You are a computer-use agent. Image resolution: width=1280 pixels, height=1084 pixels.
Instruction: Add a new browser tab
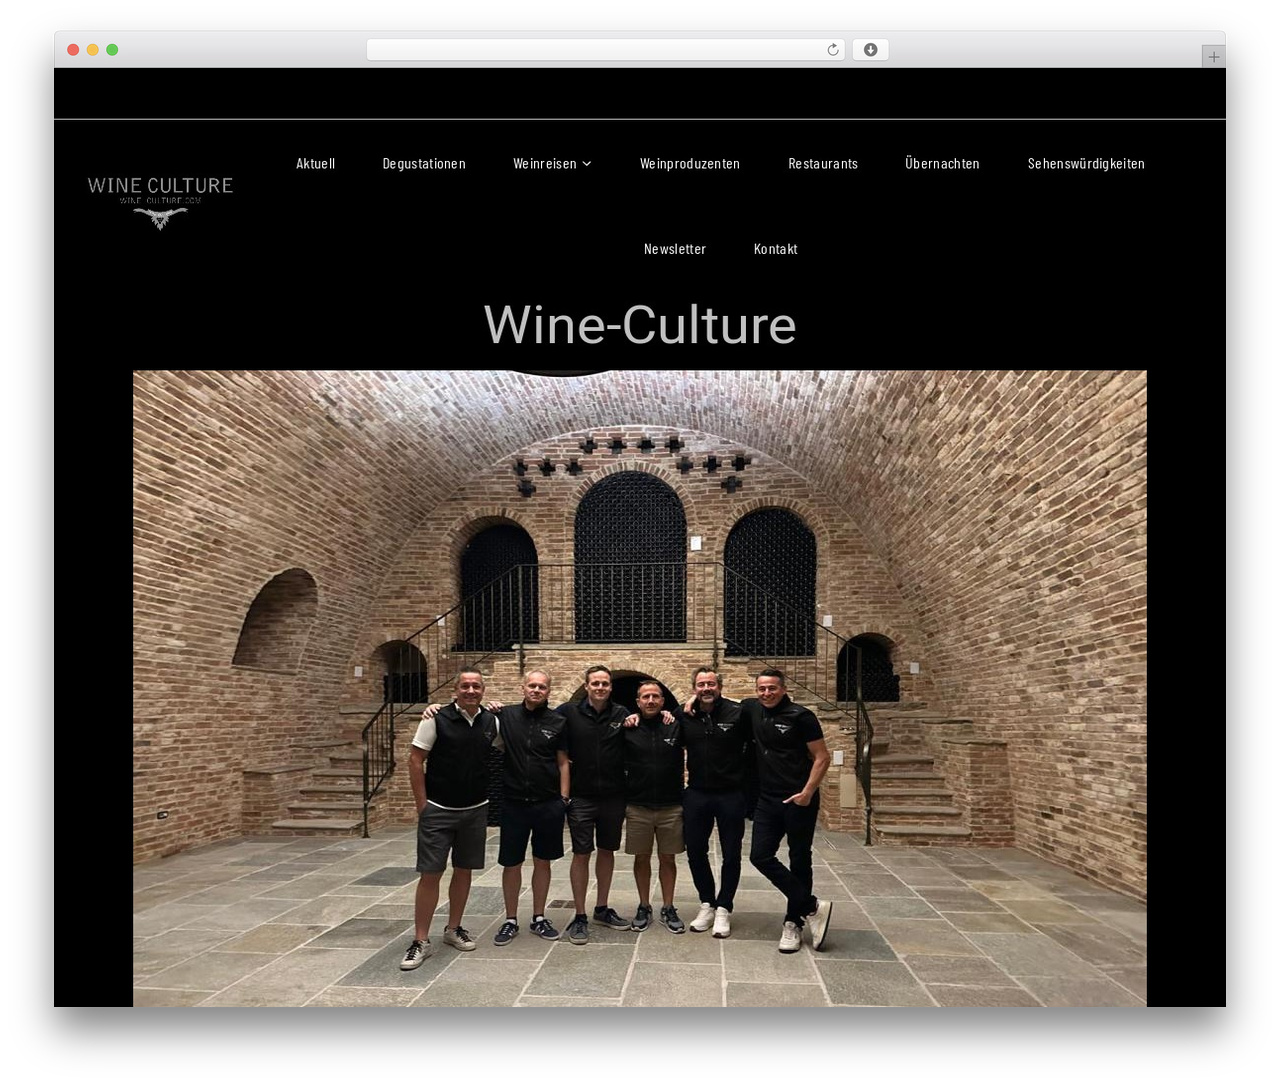[1213, 57]
